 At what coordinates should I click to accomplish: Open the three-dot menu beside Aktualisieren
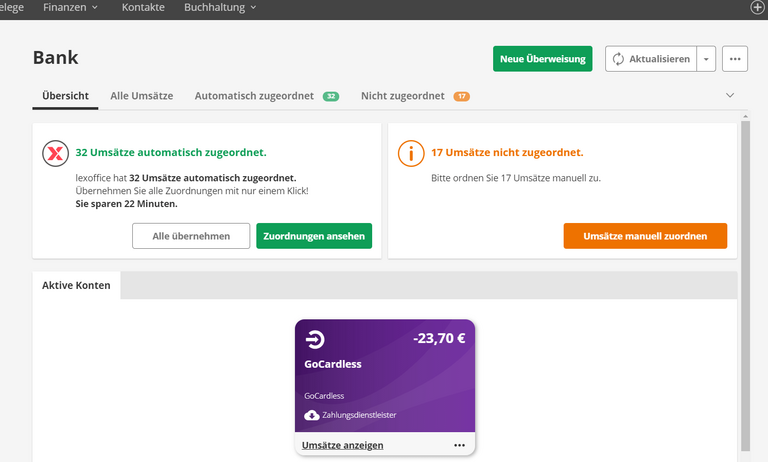pos(735,59)
